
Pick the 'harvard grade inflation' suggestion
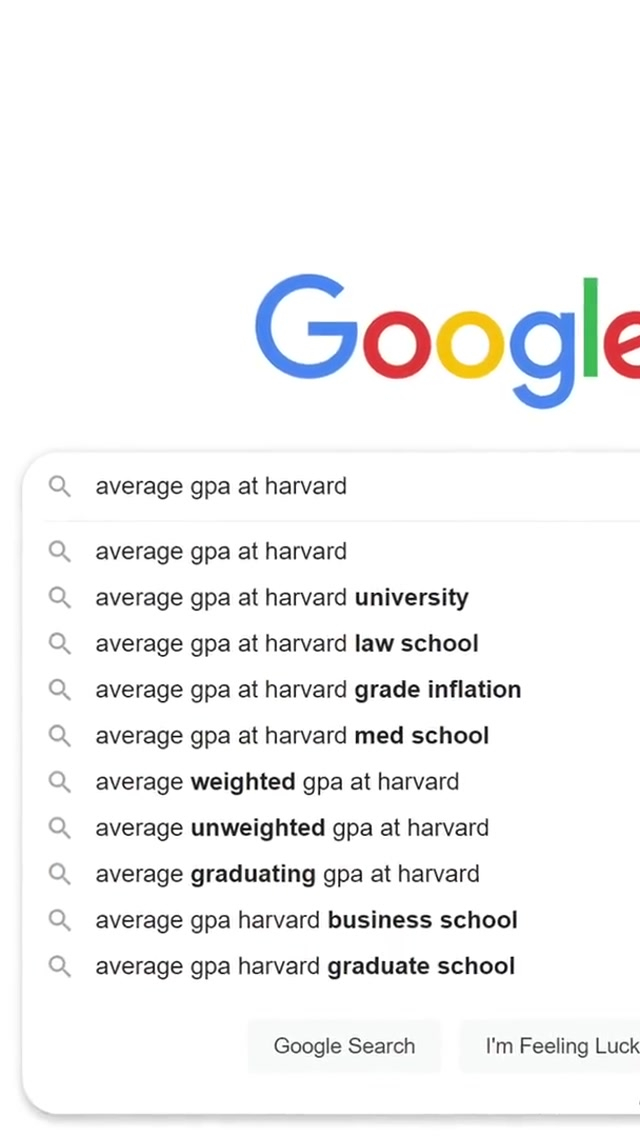(308, 690)
